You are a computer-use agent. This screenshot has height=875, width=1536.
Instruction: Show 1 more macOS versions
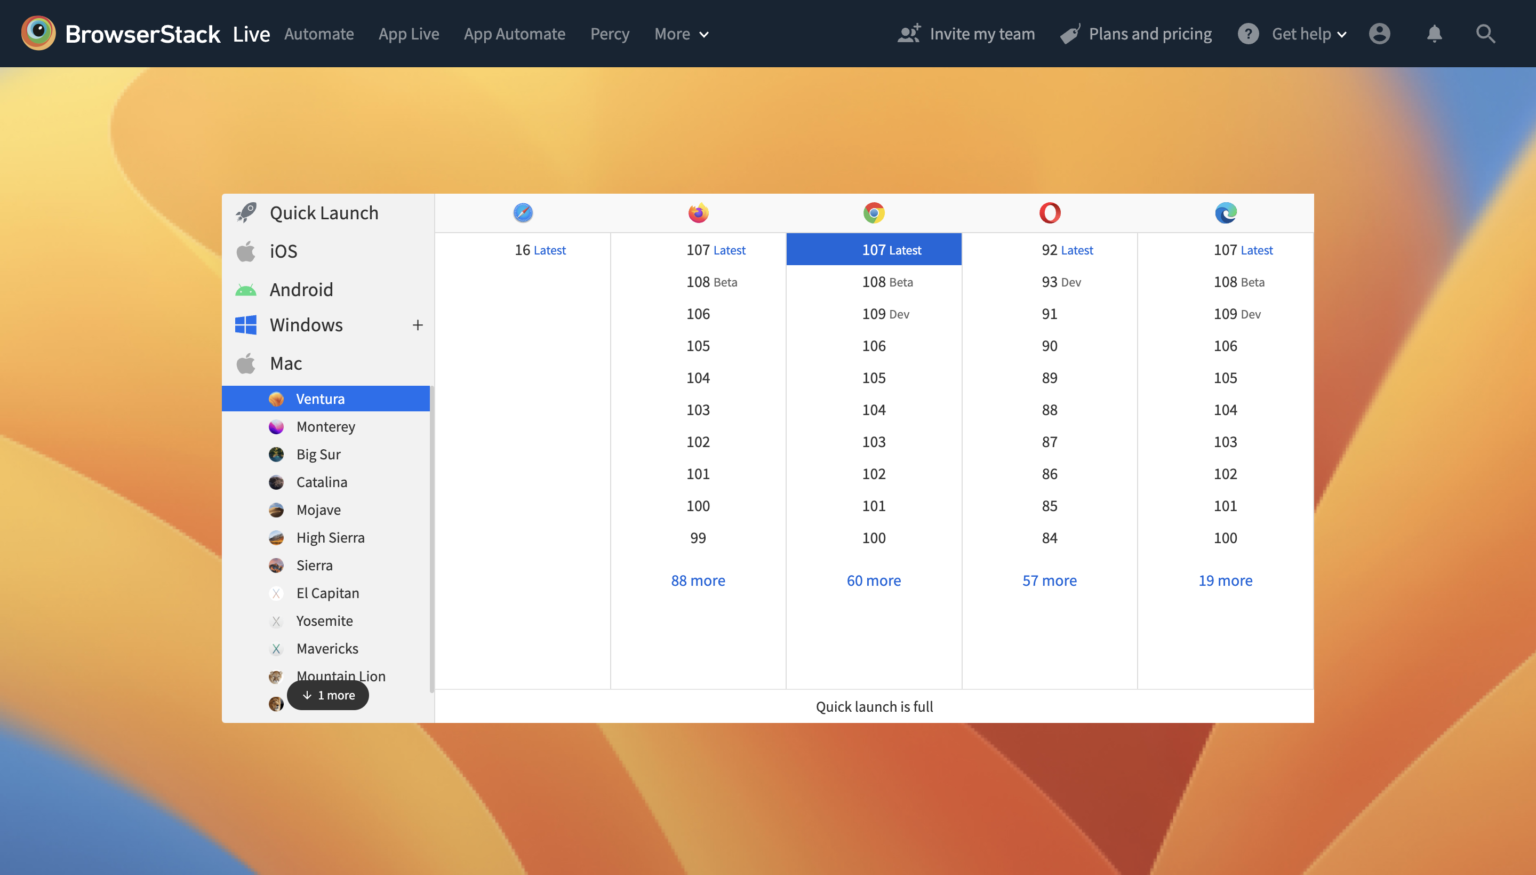click(328, 696)
